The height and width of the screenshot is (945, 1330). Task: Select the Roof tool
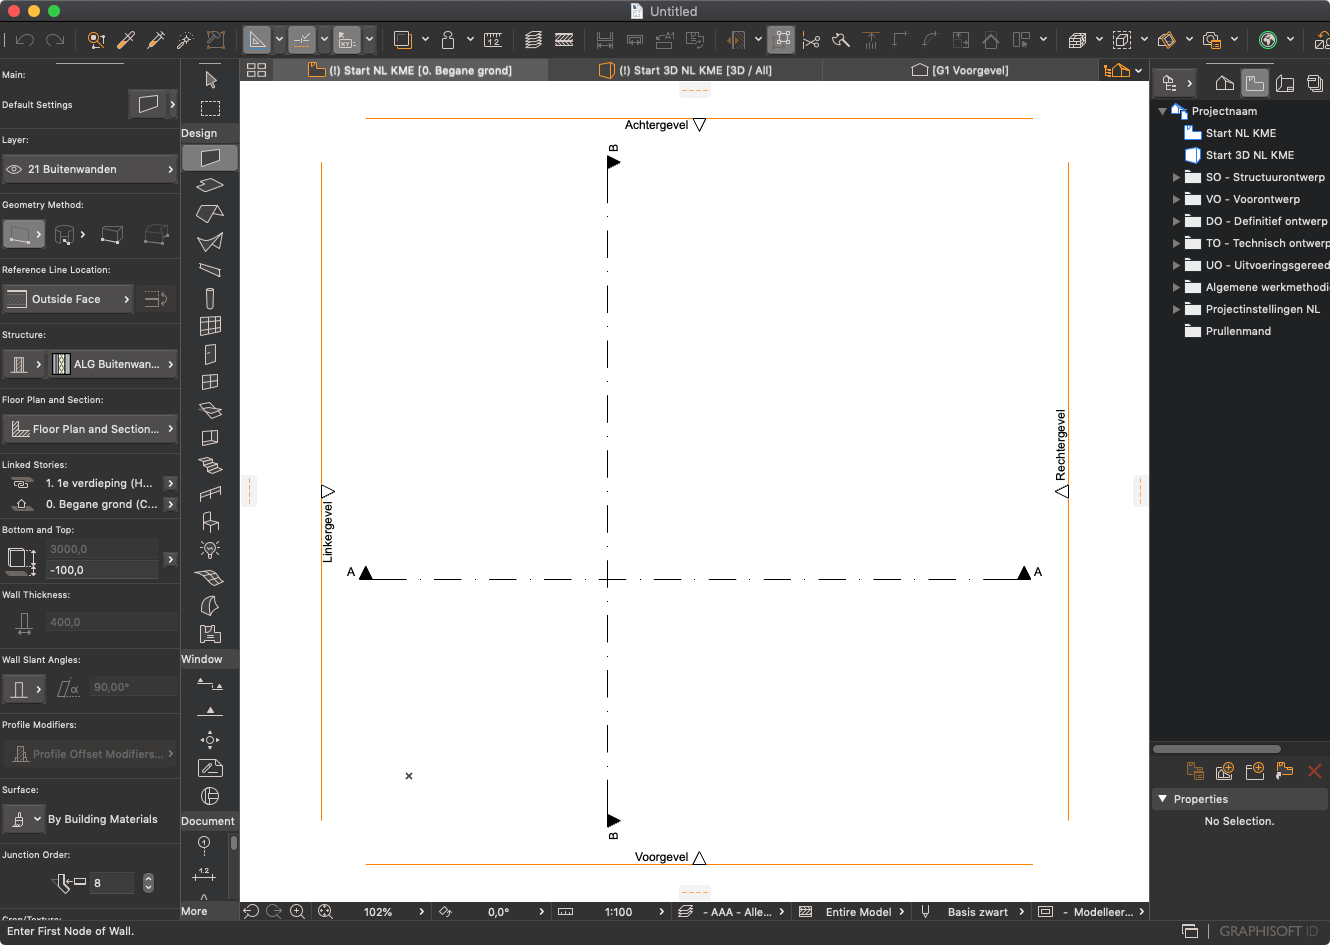(210, 213)
